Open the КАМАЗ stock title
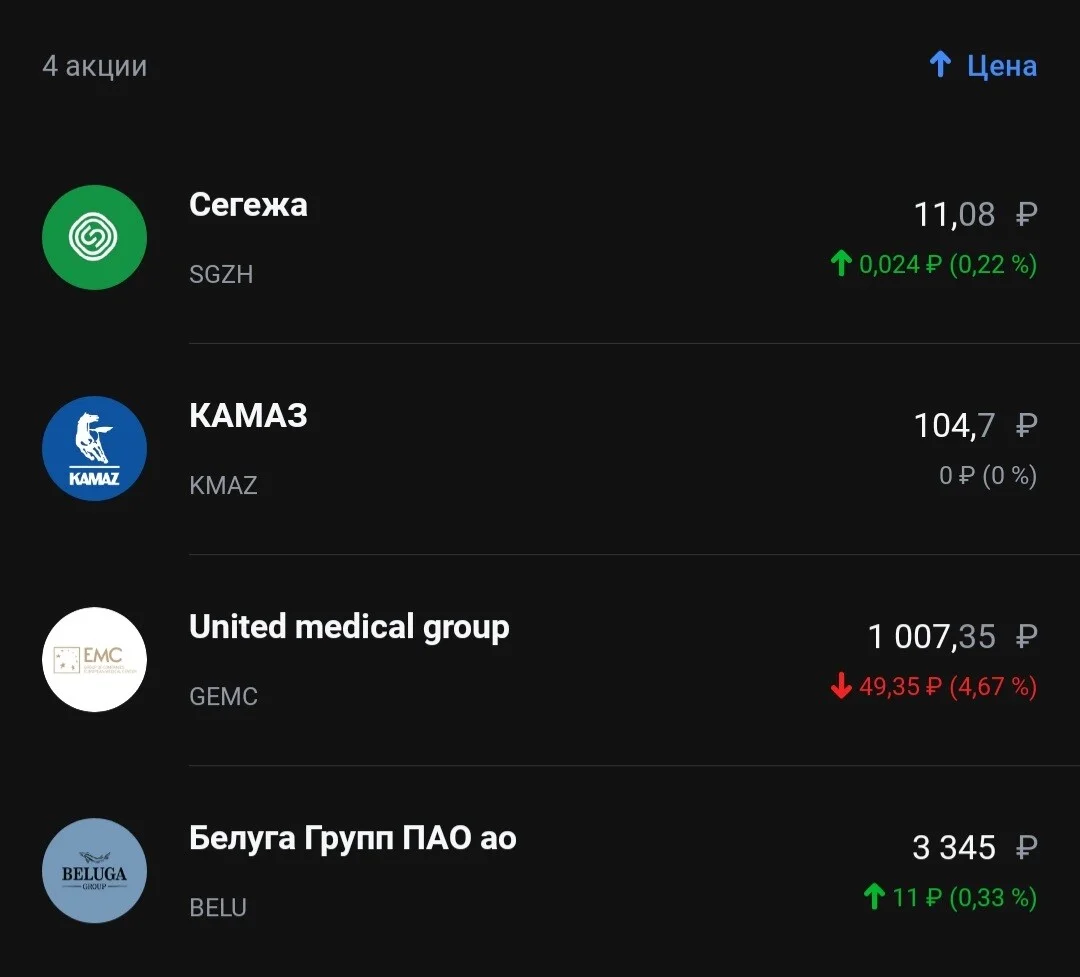 [248, 415]
